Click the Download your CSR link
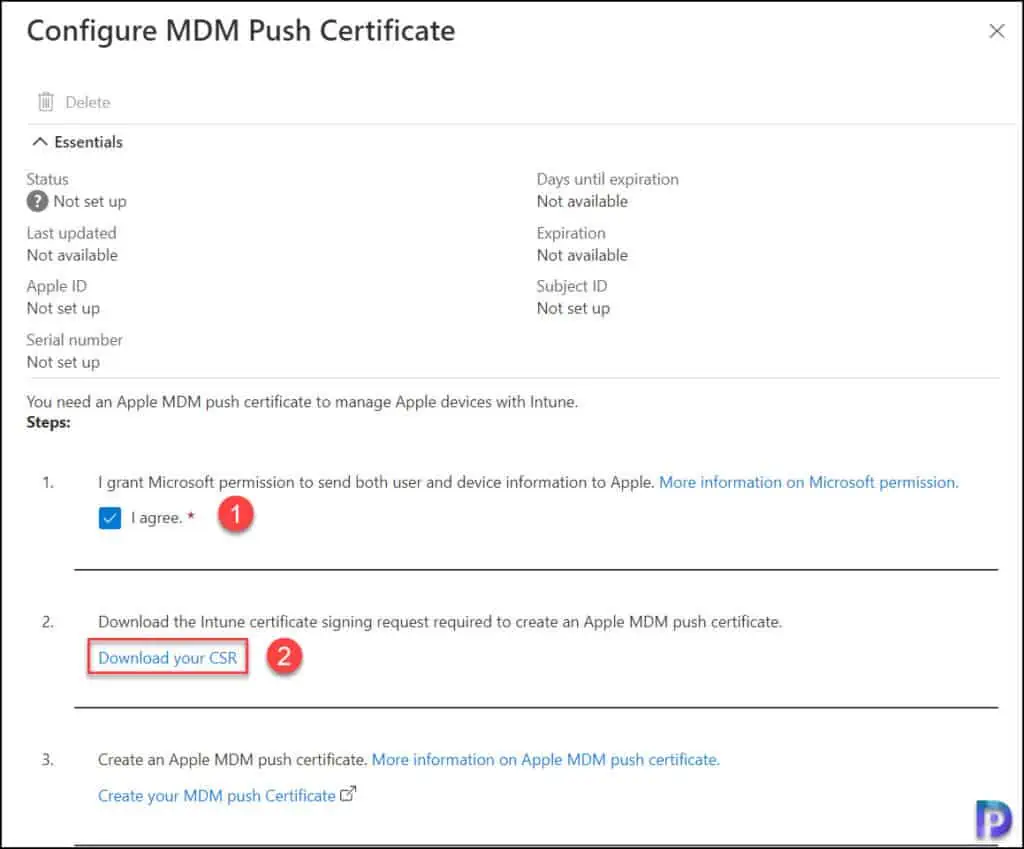 (x=168, y=658)
